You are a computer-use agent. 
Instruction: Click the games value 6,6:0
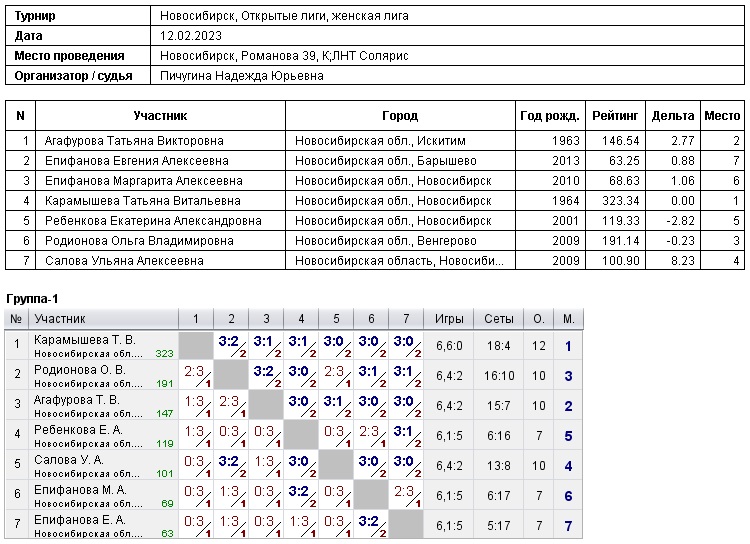click(450, 346)
